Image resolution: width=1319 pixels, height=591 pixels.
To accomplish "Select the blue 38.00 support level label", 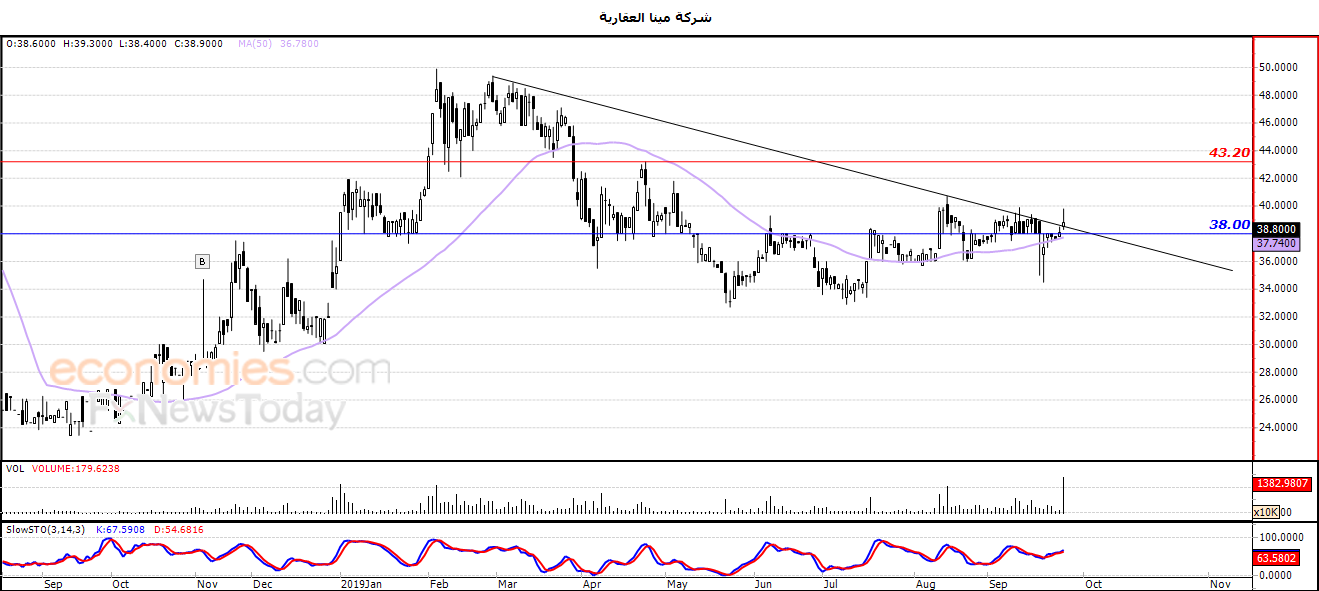I will (x=1230, y=225).
